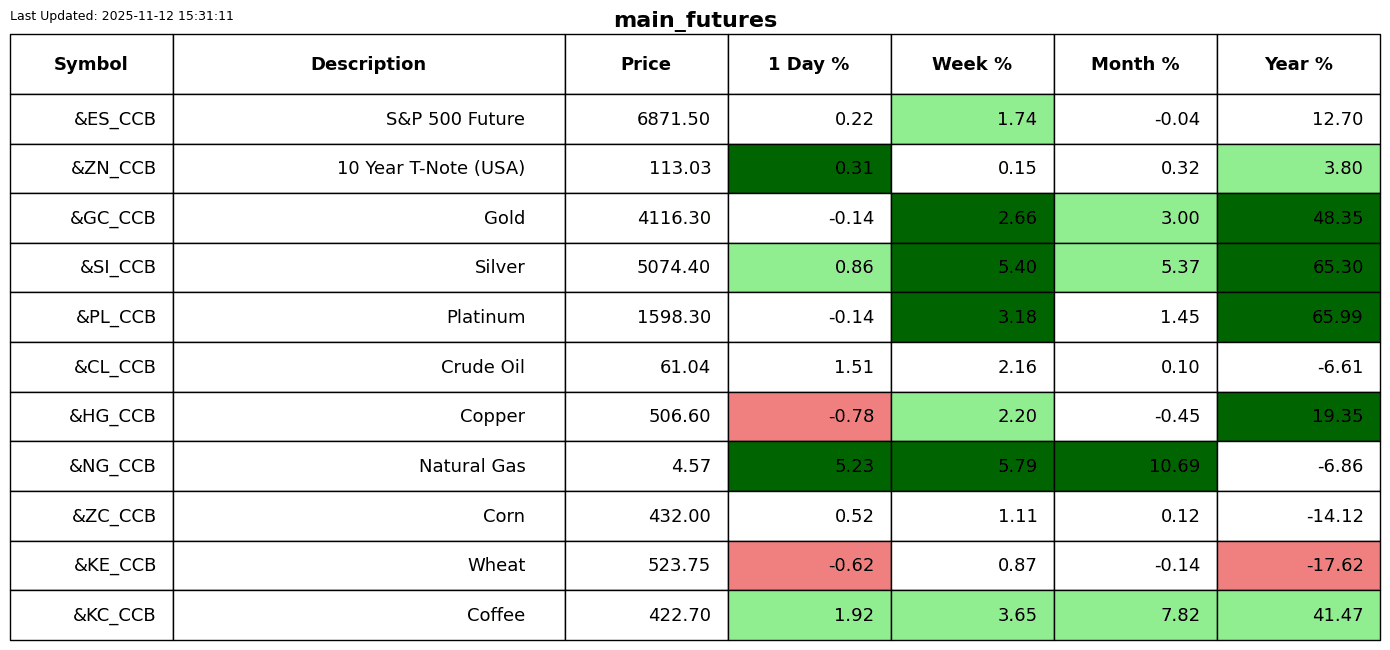Click Platinum's 3.18 week cell
1390x650 pixels.
pyautogui.click(x=972, y=317)
